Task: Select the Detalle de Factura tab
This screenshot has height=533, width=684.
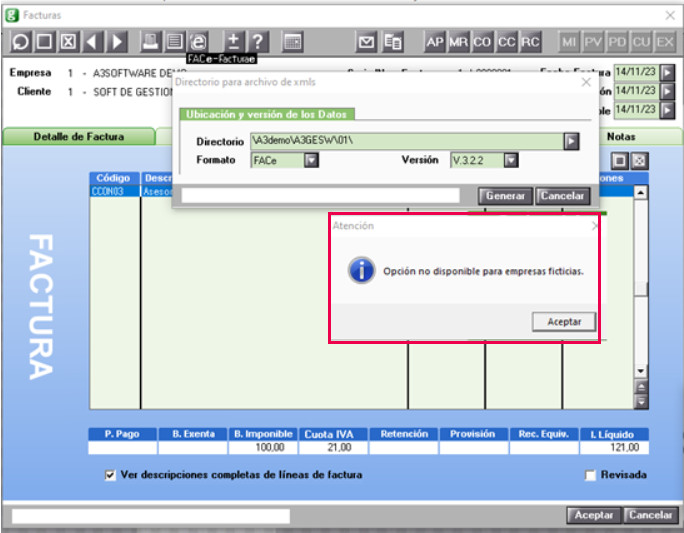Action: pos(79,137)
